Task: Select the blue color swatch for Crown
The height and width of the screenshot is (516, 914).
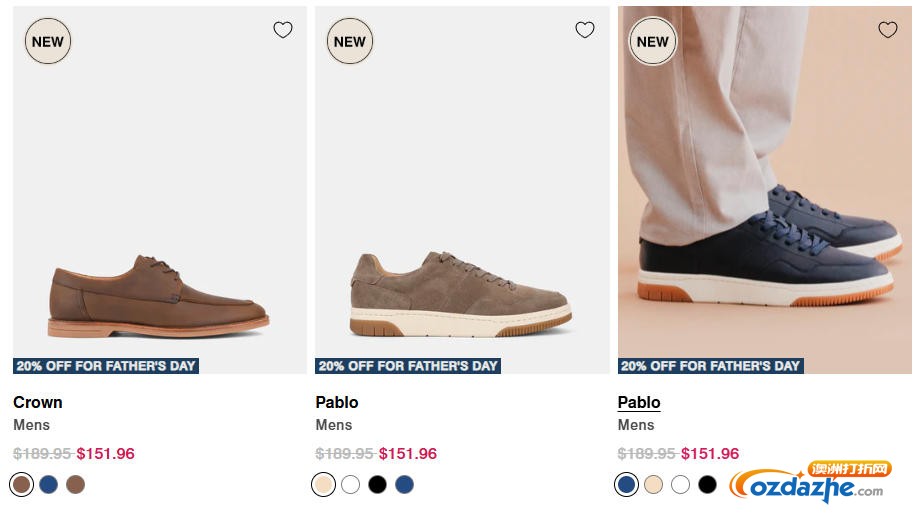Action: 49,485
